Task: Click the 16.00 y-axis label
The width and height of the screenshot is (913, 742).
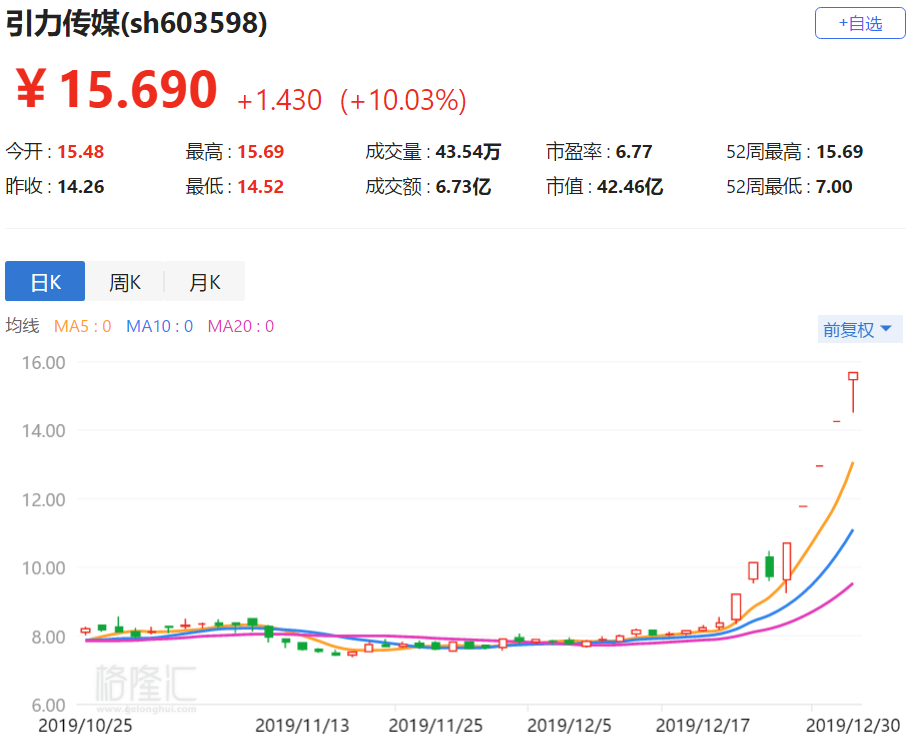Action: tap(44, 362)
